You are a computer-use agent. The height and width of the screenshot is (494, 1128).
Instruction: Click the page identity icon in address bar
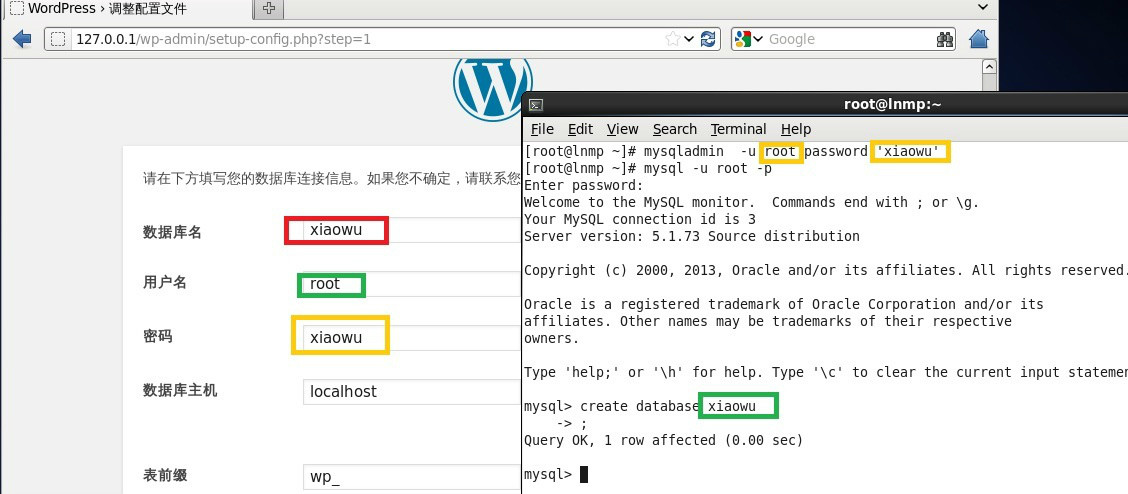(x=58, y=39)
